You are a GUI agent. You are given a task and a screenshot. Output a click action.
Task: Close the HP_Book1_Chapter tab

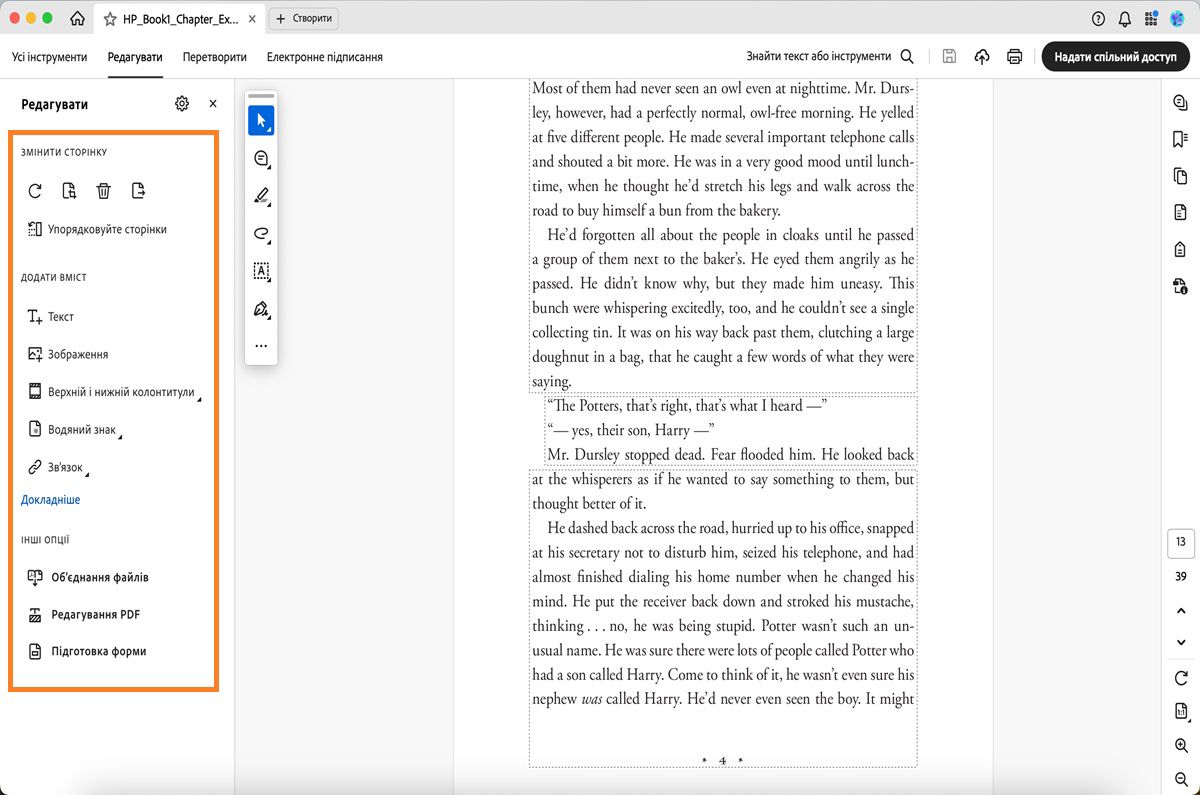pyautogui.click(x=250, y=19)
